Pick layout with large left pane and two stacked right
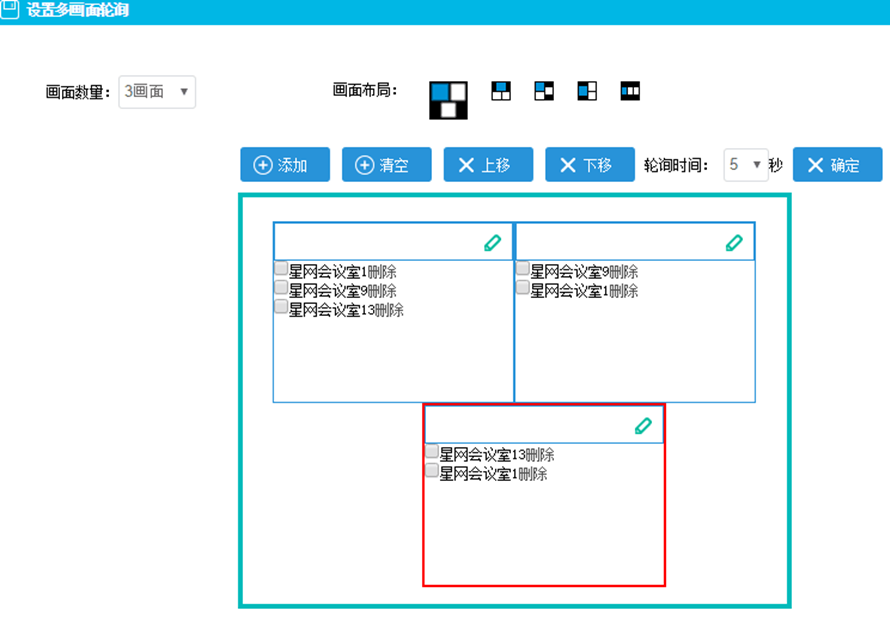Screen dimensions: 890x641 [586, 91]
